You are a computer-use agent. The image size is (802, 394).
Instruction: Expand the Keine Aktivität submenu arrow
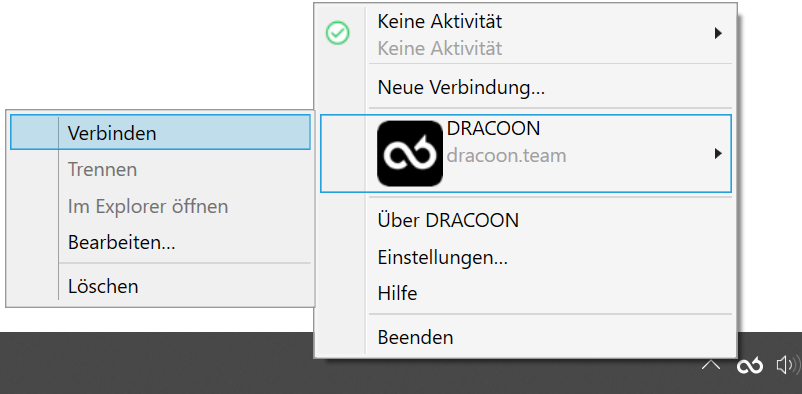point(718,33)
